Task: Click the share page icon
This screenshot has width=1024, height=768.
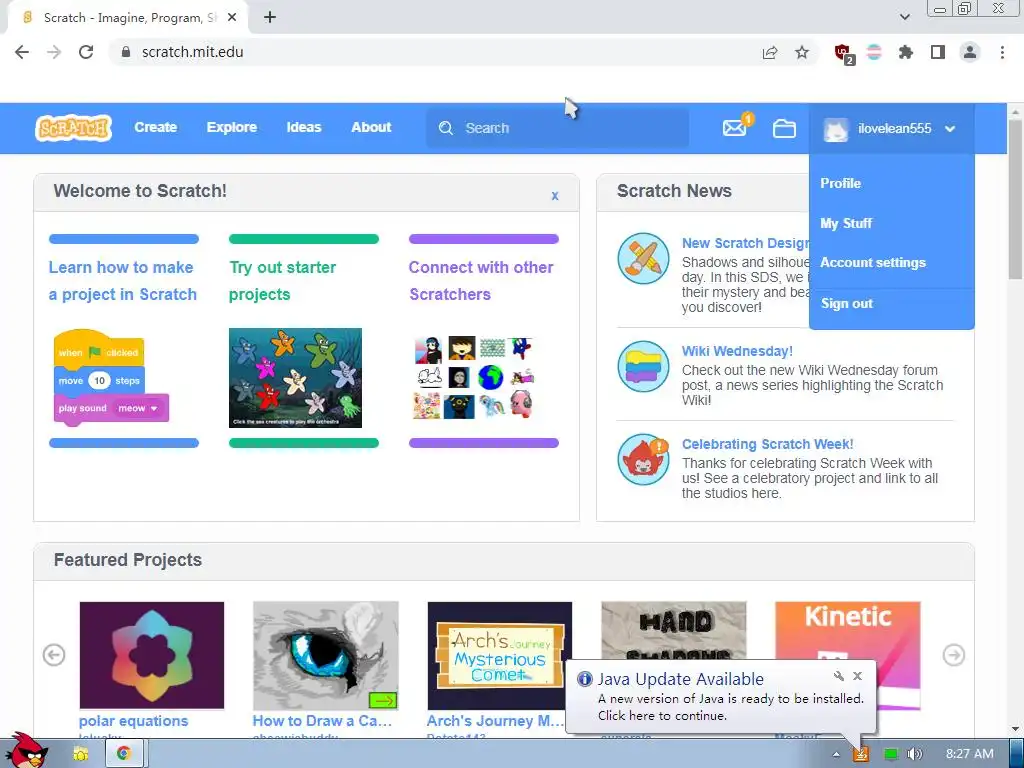Action: (x=770, y=52)
